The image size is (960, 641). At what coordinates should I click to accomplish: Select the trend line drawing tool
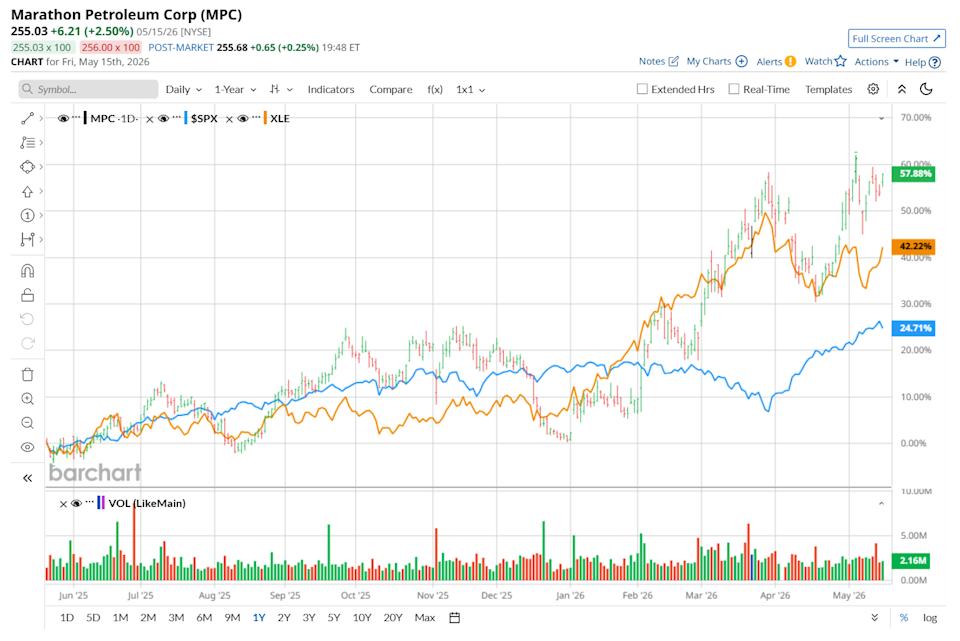[x=28, y=118]
